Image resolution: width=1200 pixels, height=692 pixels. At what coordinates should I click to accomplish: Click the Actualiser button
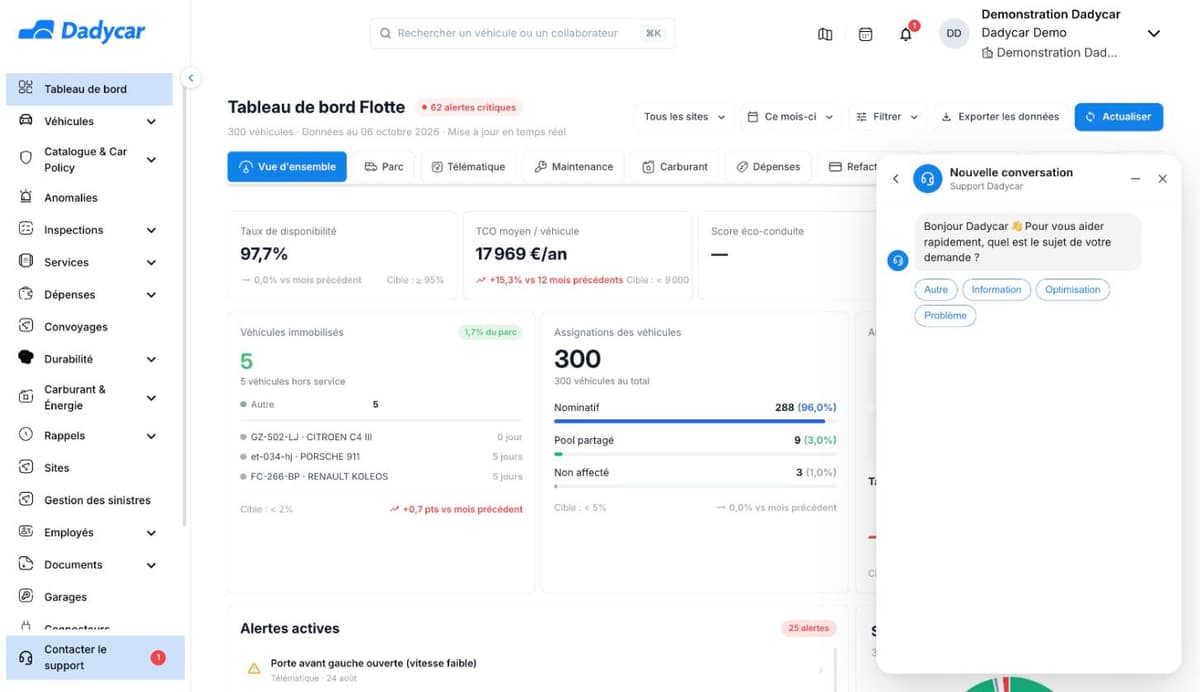pos(1119,117)
